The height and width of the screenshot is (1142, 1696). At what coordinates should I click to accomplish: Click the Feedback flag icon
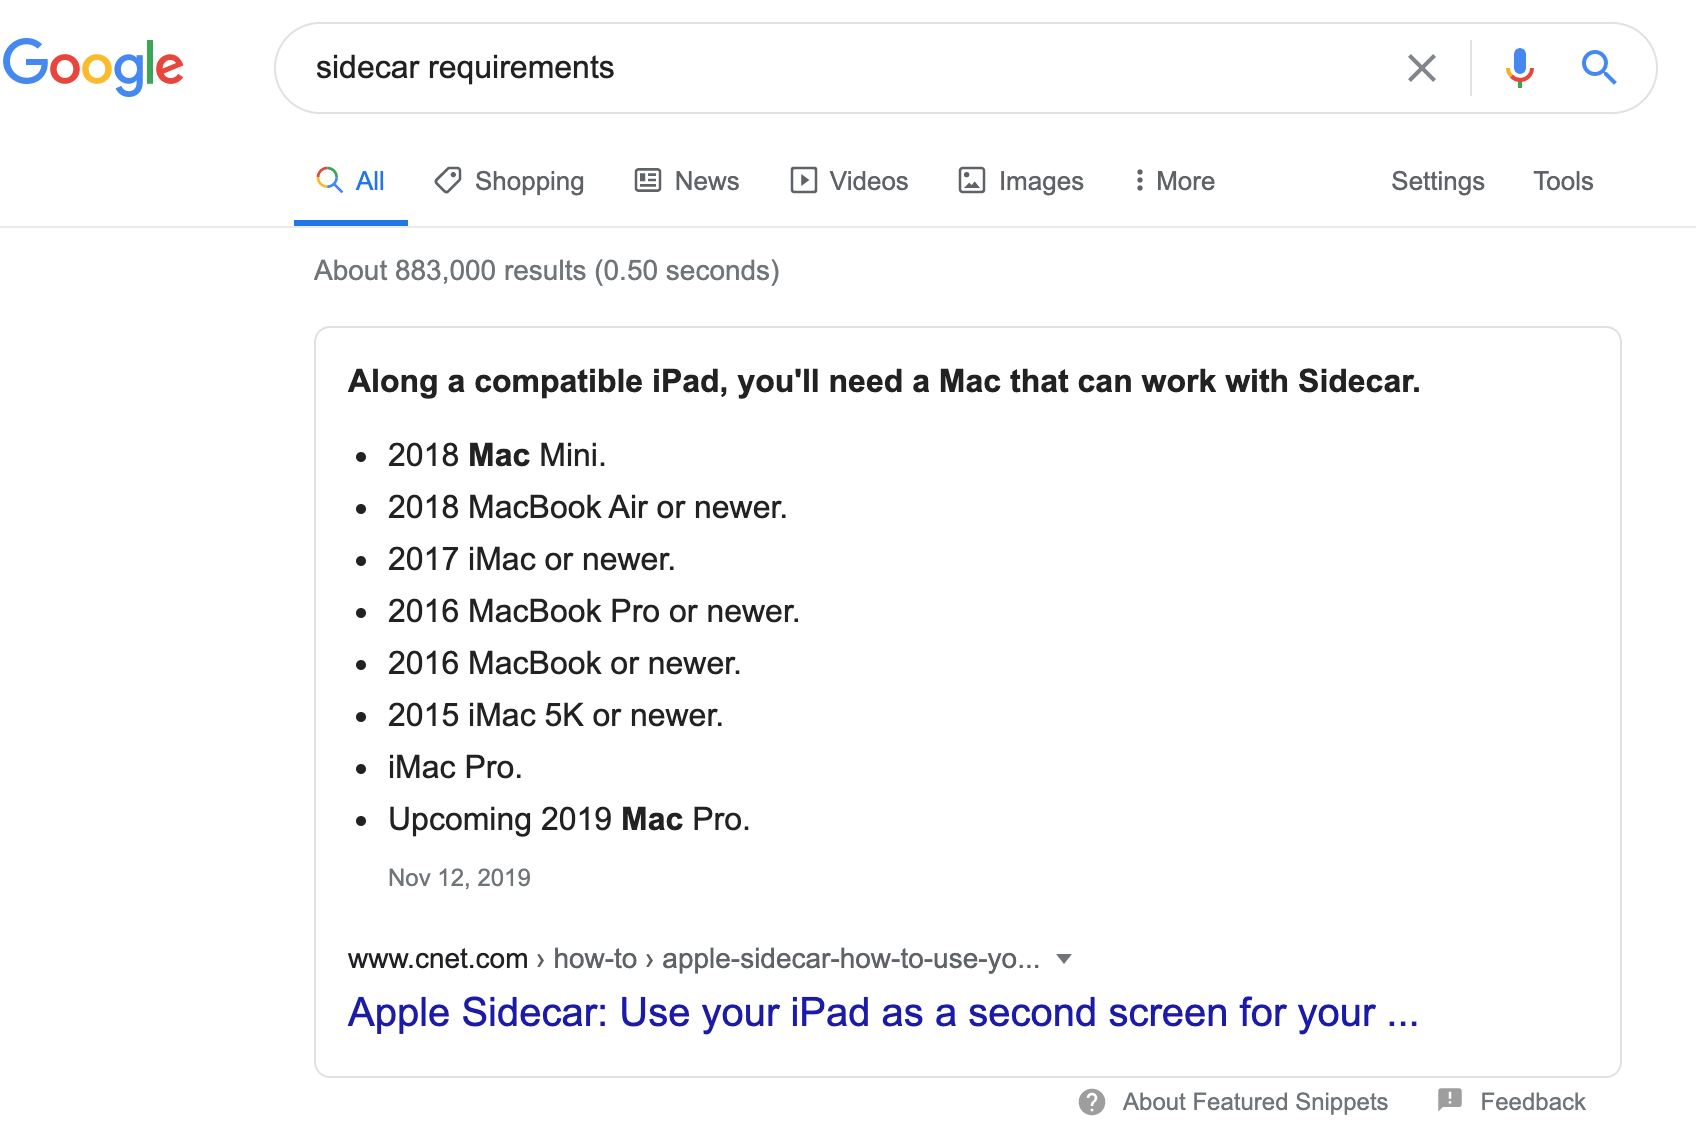click(1450, 1100)
